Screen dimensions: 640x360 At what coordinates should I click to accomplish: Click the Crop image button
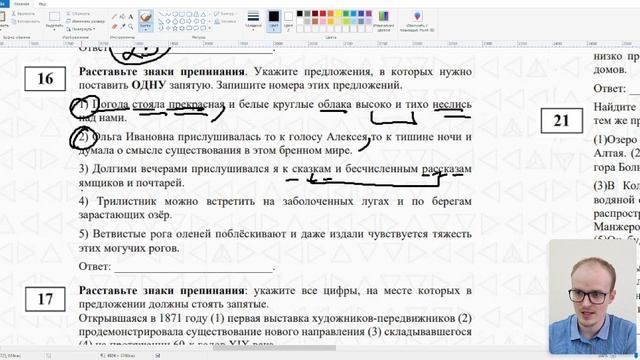point(78,14)
